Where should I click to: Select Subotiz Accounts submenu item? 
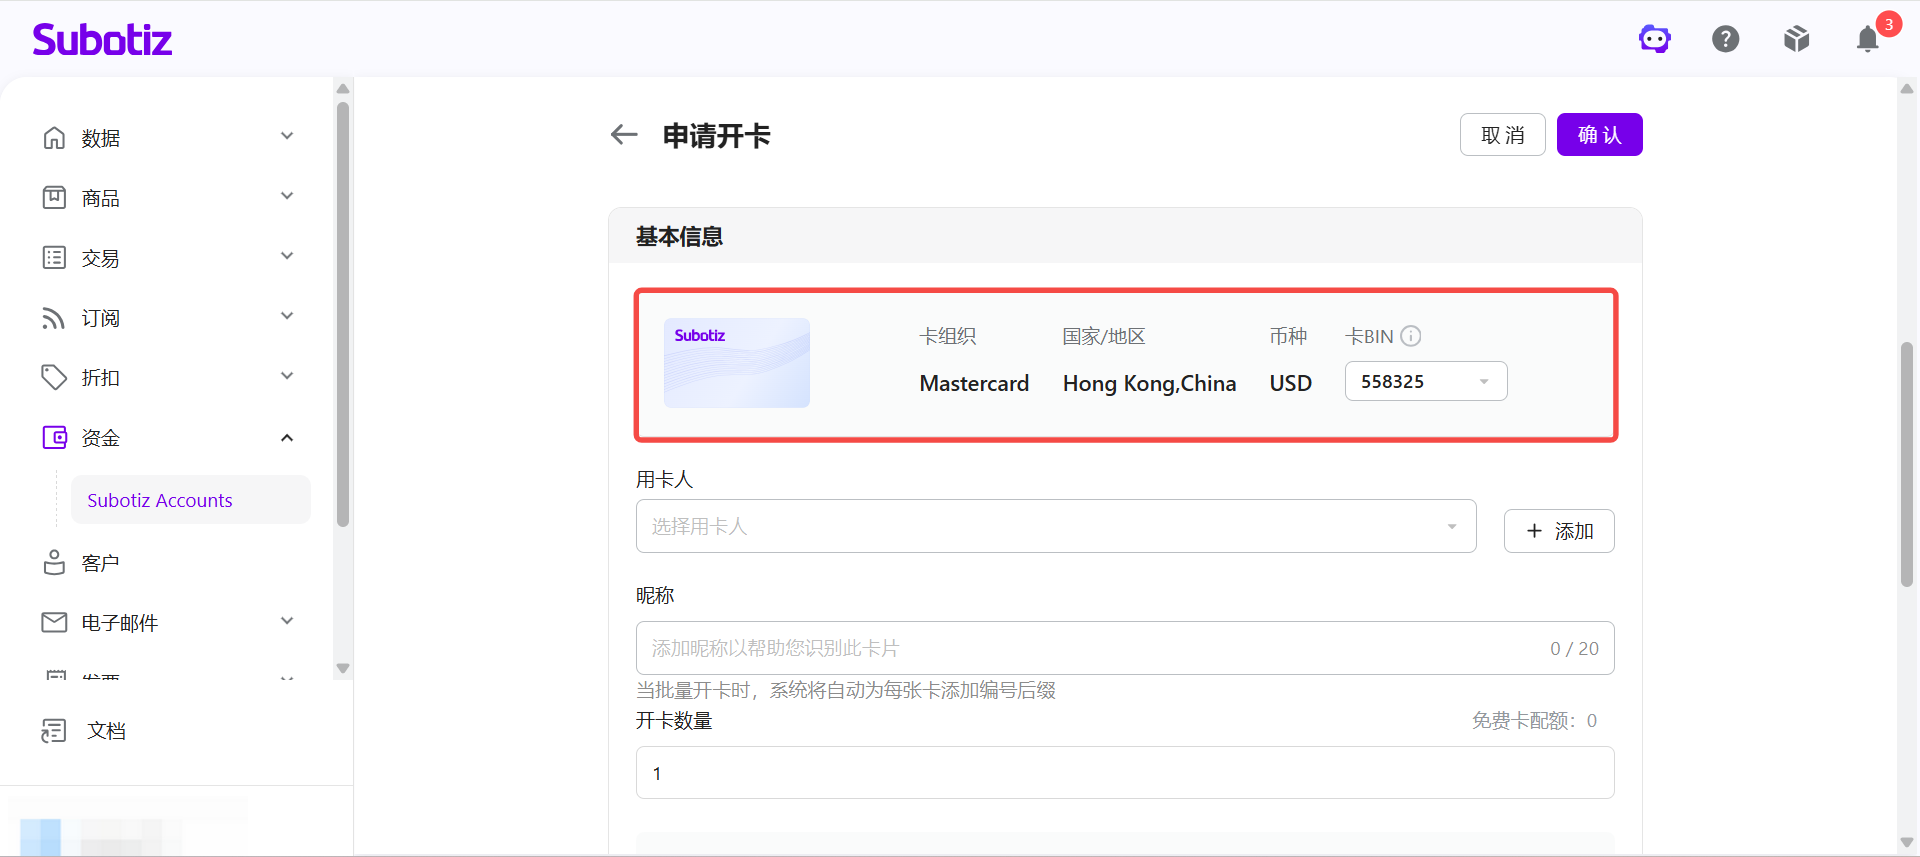click(190, 500)
